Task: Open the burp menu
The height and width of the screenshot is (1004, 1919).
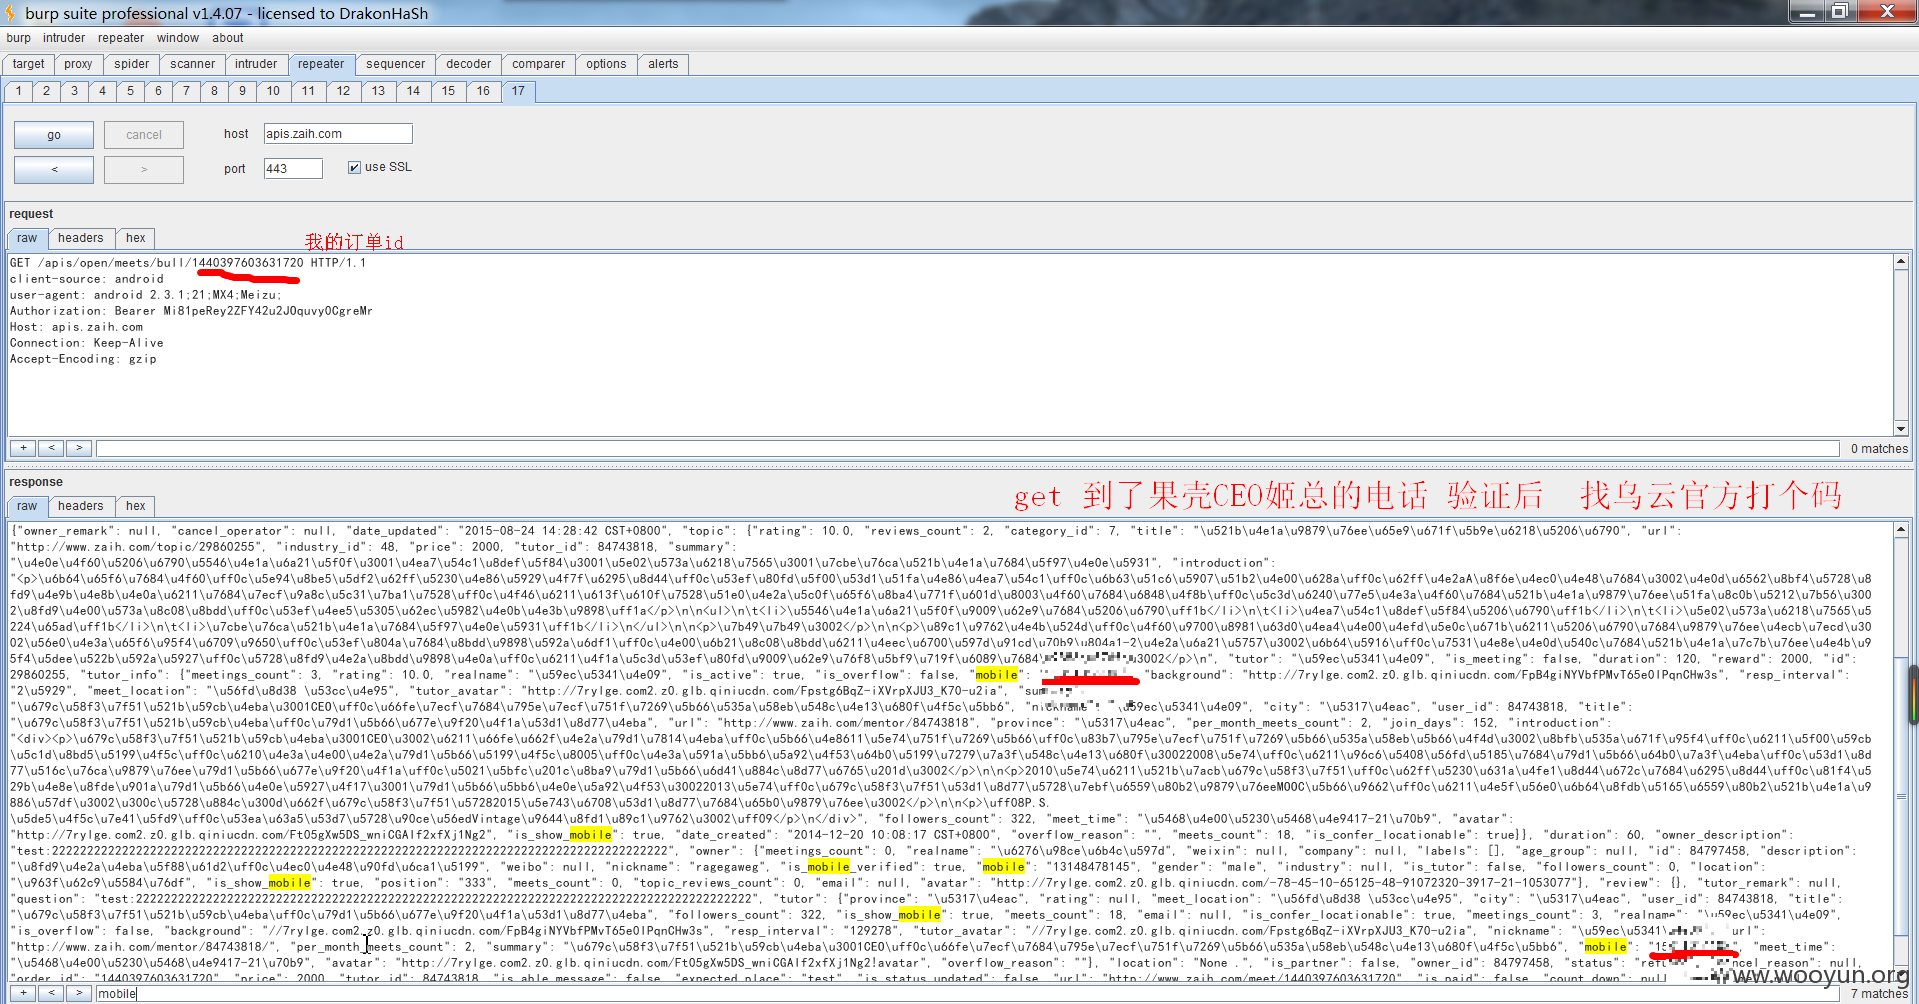Action: pyautogui.click(x=18, y=38)
